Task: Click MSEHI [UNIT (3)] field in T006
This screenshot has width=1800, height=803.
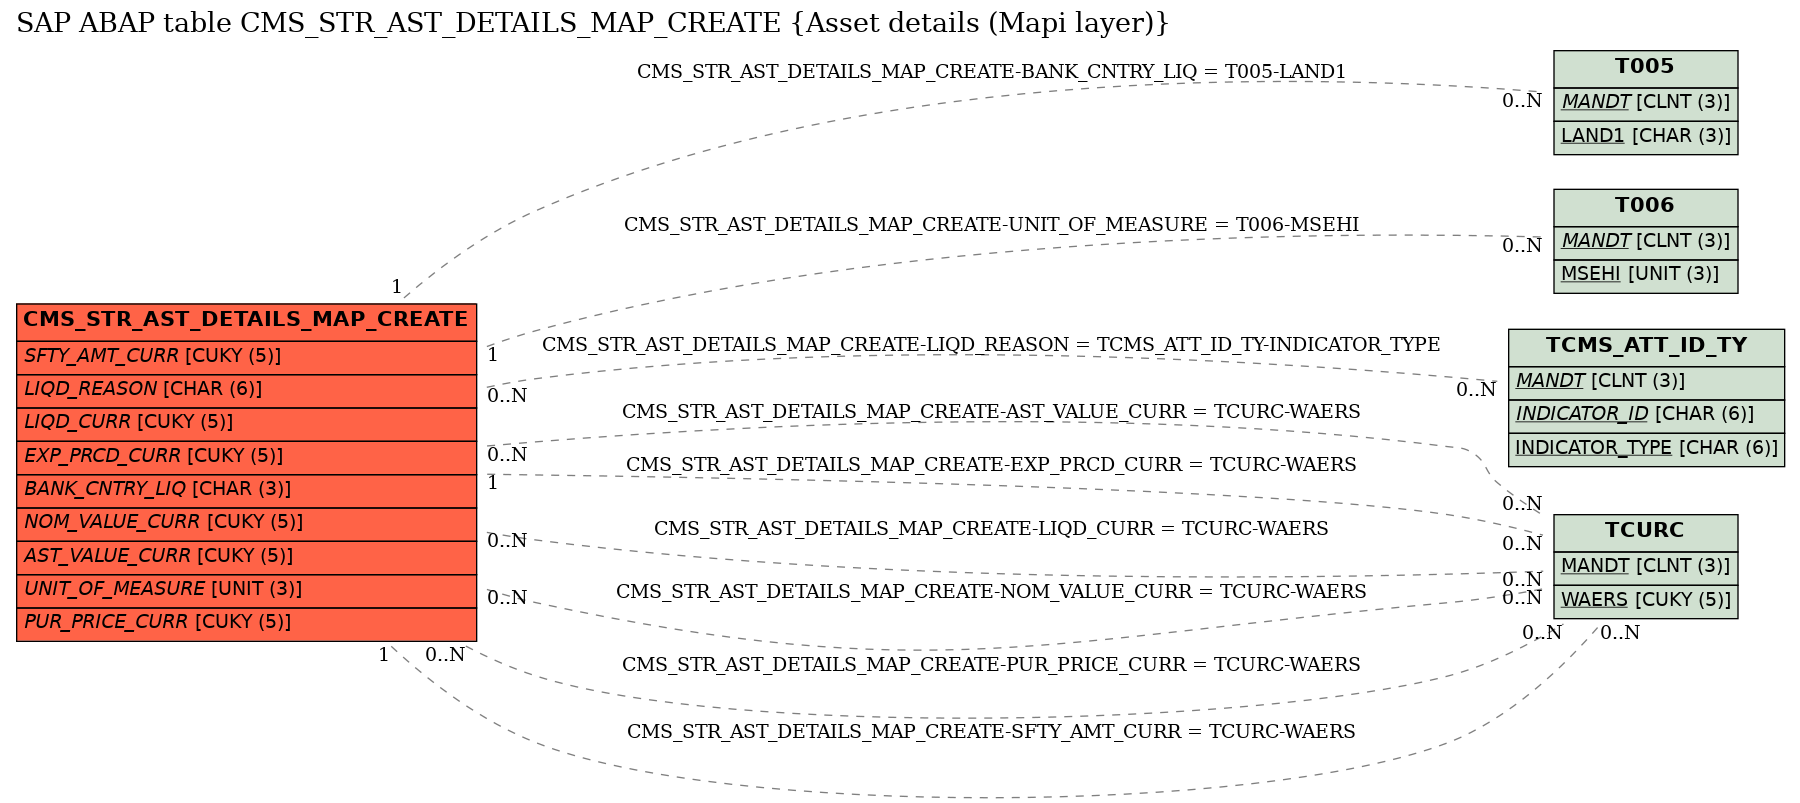Action: click(1645, 276)
